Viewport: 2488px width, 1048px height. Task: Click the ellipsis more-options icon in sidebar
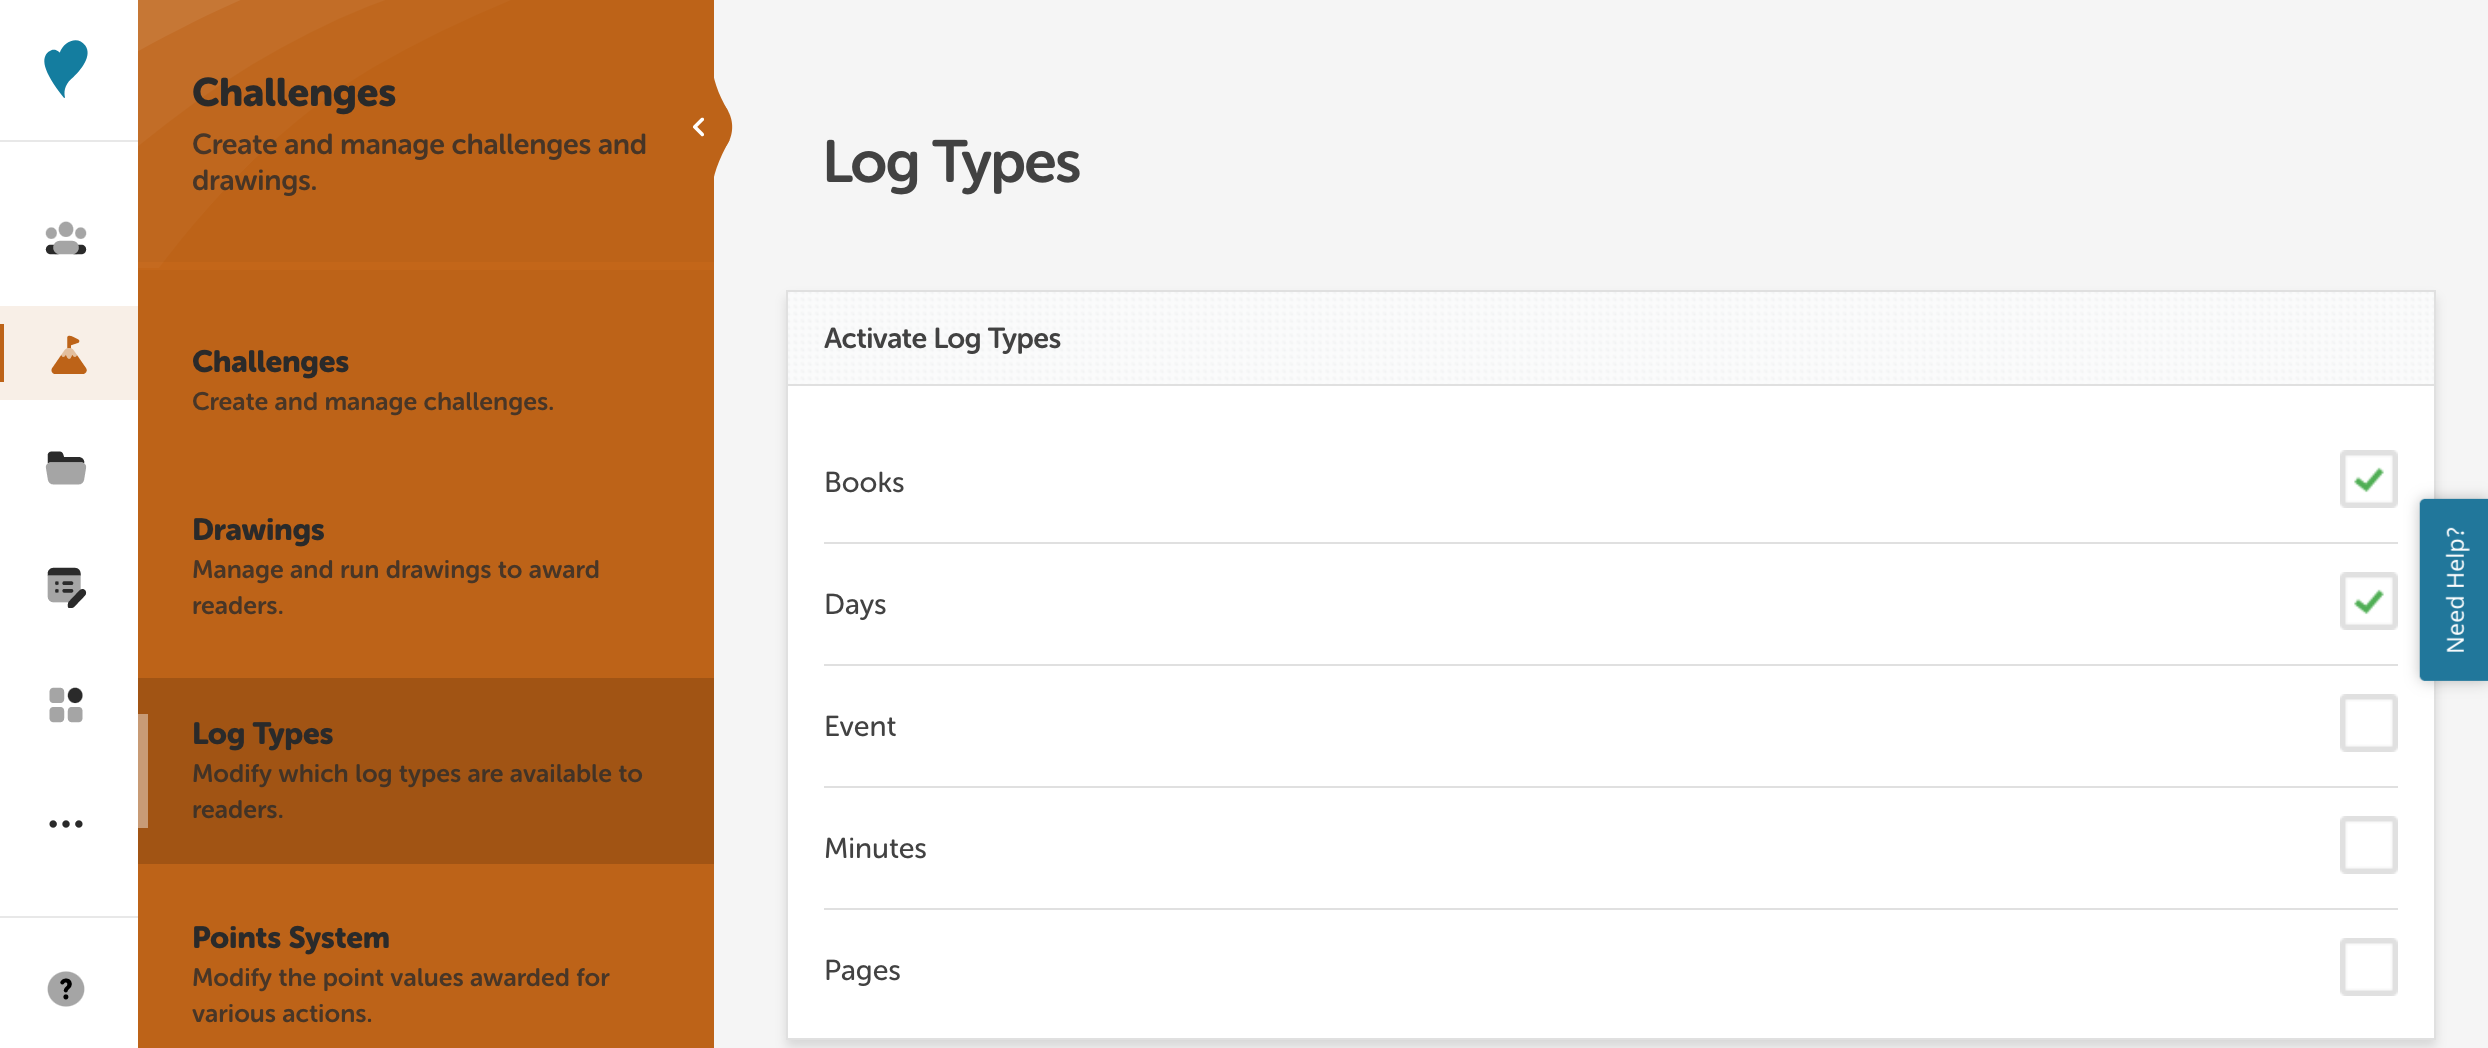64,824
